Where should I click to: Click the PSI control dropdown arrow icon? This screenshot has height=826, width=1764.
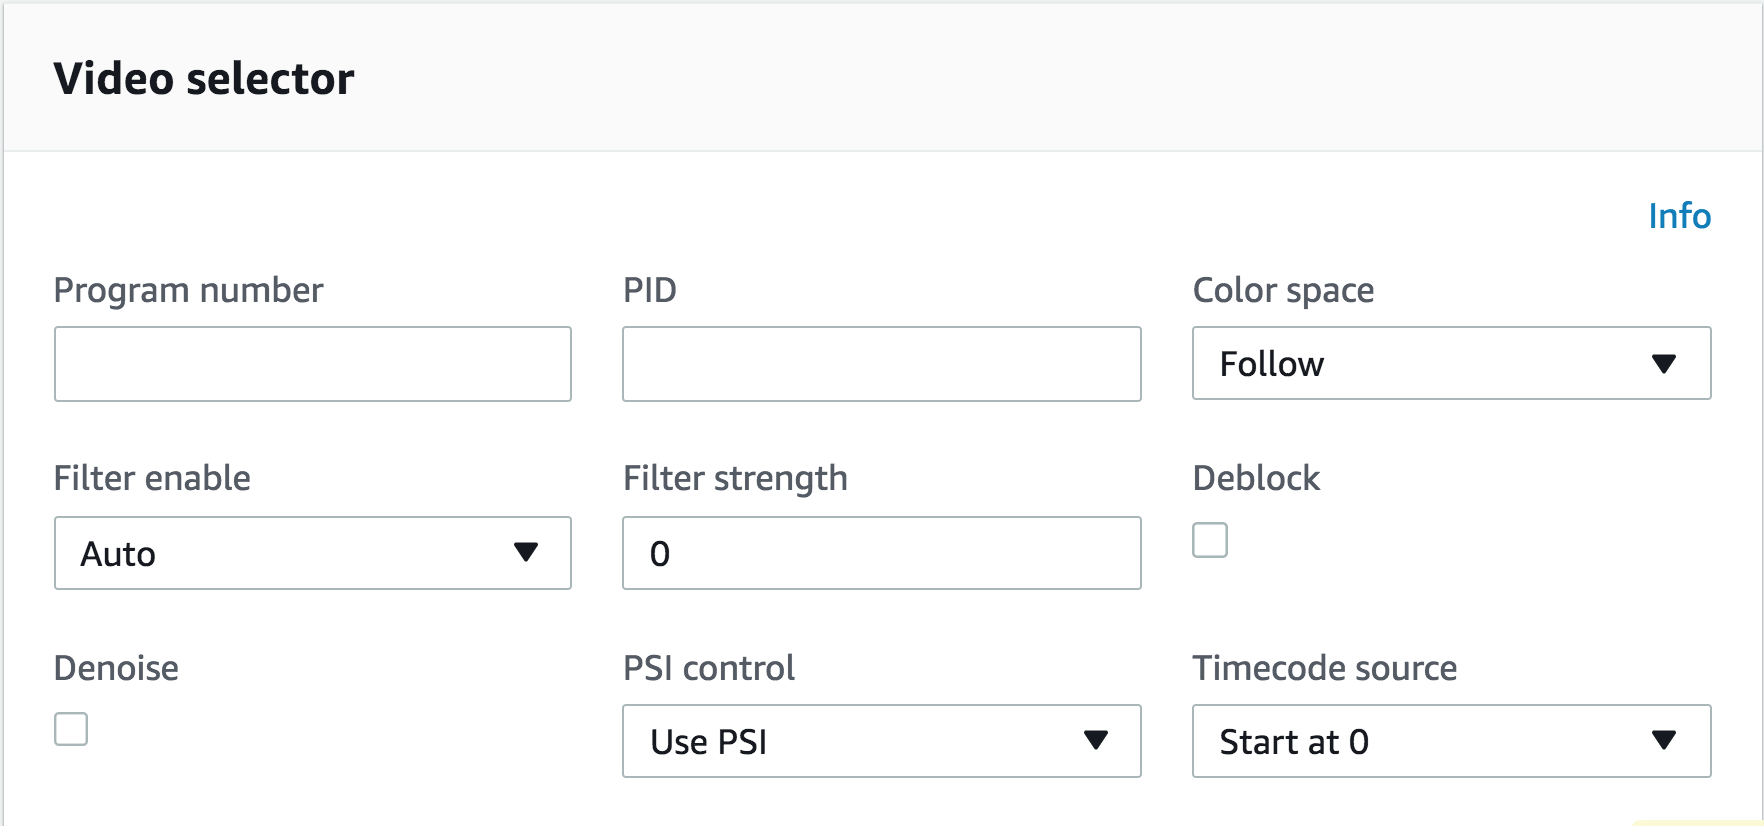point(1096,740)
